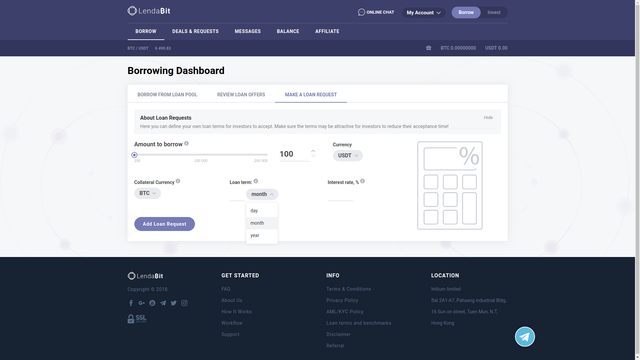Open the online chat bubble icon
Viewport: 640px width, 360px height.
click(x=361, y=12)
